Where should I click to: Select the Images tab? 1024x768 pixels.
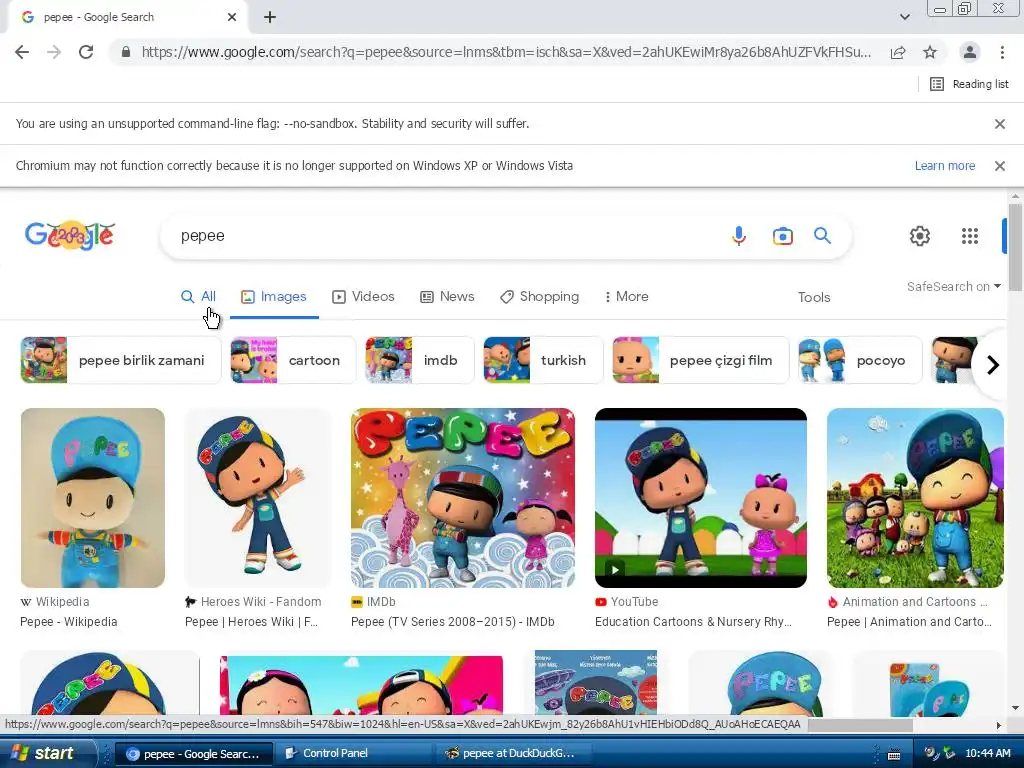tap(274, 296)
